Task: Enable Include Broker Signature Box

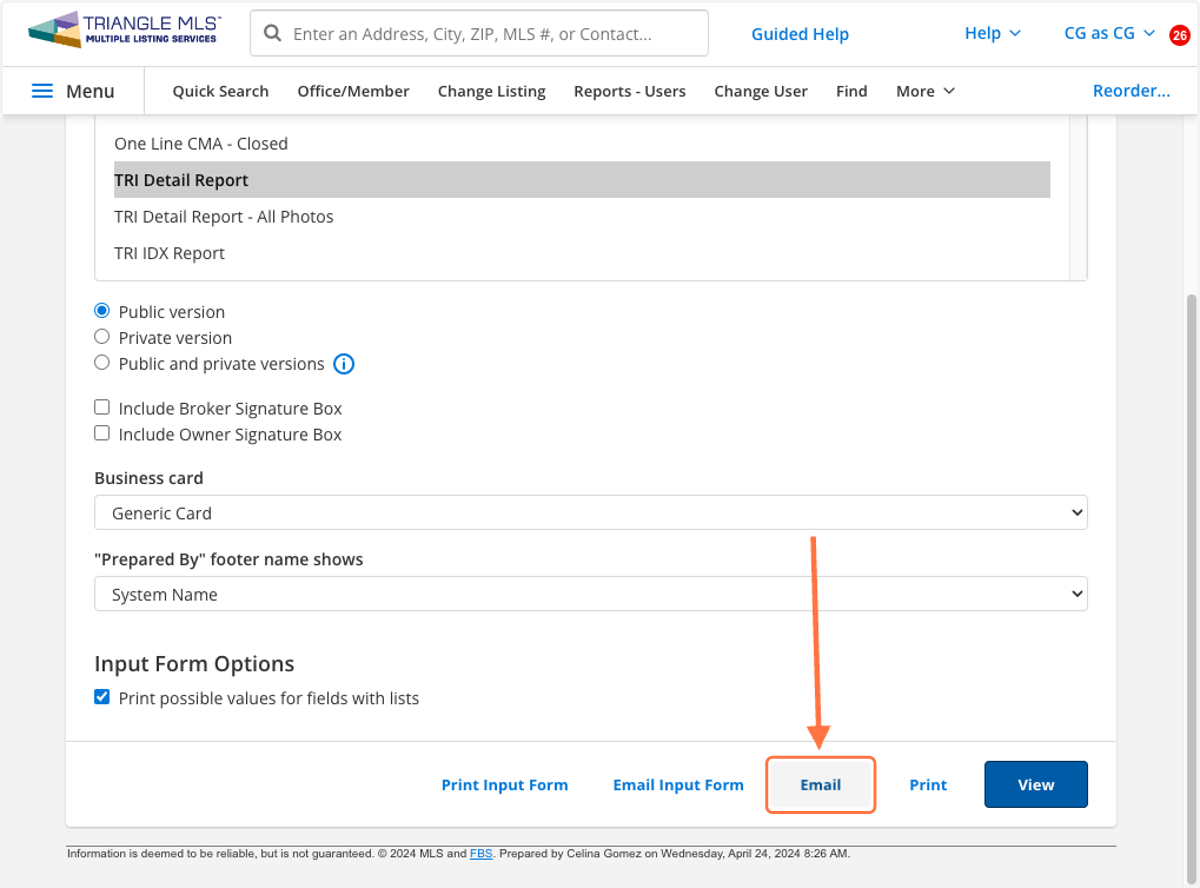Action: point(102,408)
